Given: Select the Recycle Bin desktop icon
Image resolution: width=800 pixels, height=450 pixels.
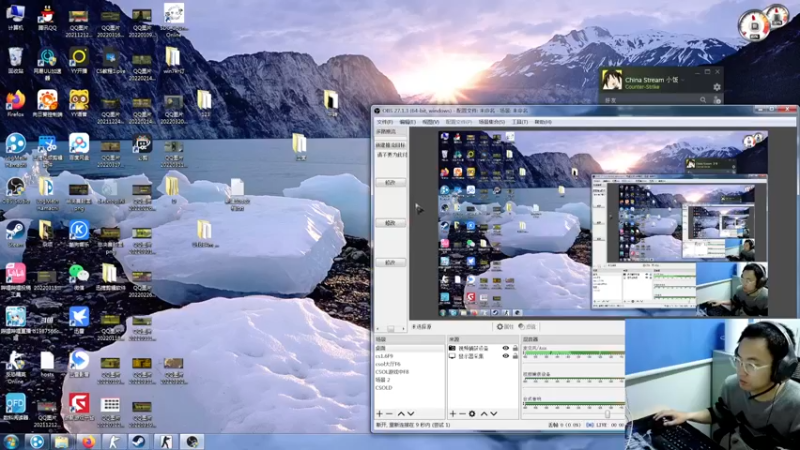Looking at the screenshot, I should (x=15, y=60).
